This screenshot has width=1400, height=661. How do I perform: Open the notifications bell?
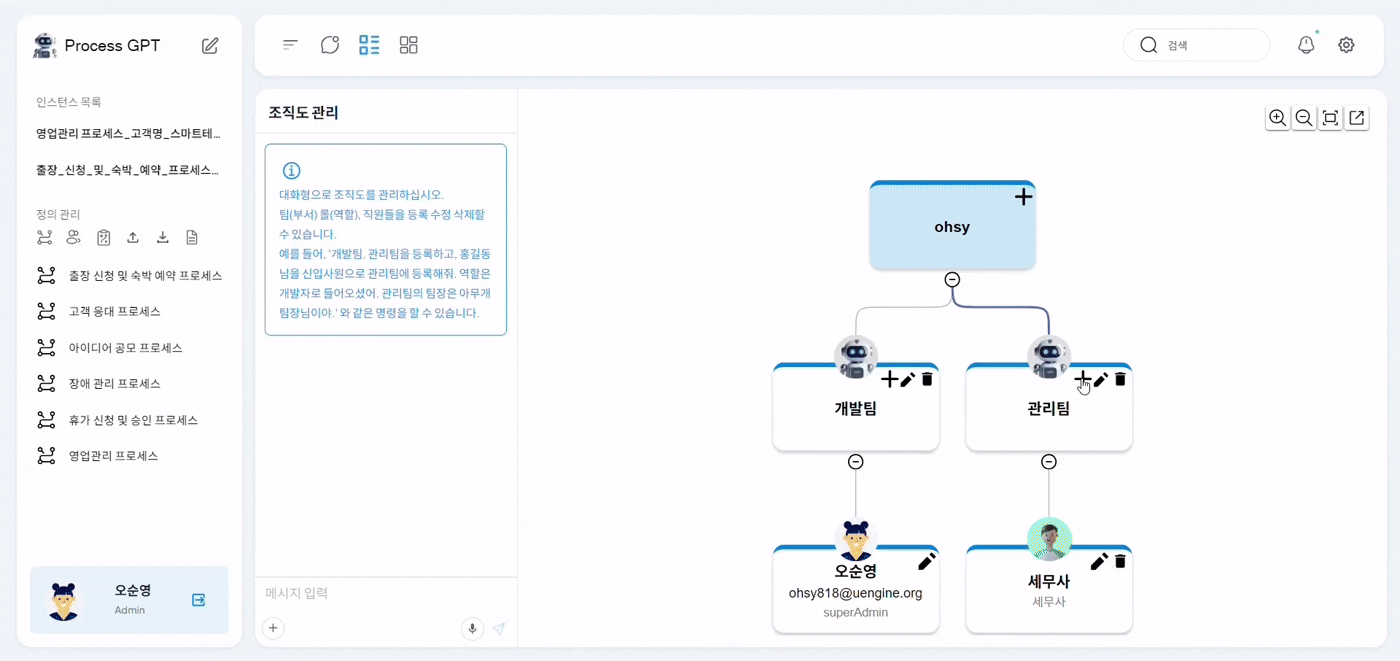pyautogui.click(x=1306, y=45)
